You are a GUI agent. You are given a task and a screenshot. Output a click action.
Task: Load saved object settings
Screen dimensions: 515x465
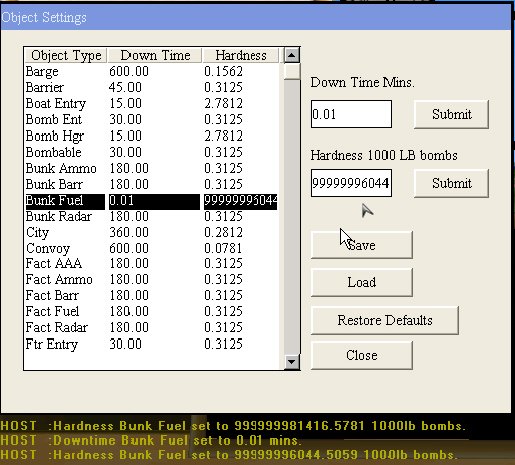(x=362, y=282)
